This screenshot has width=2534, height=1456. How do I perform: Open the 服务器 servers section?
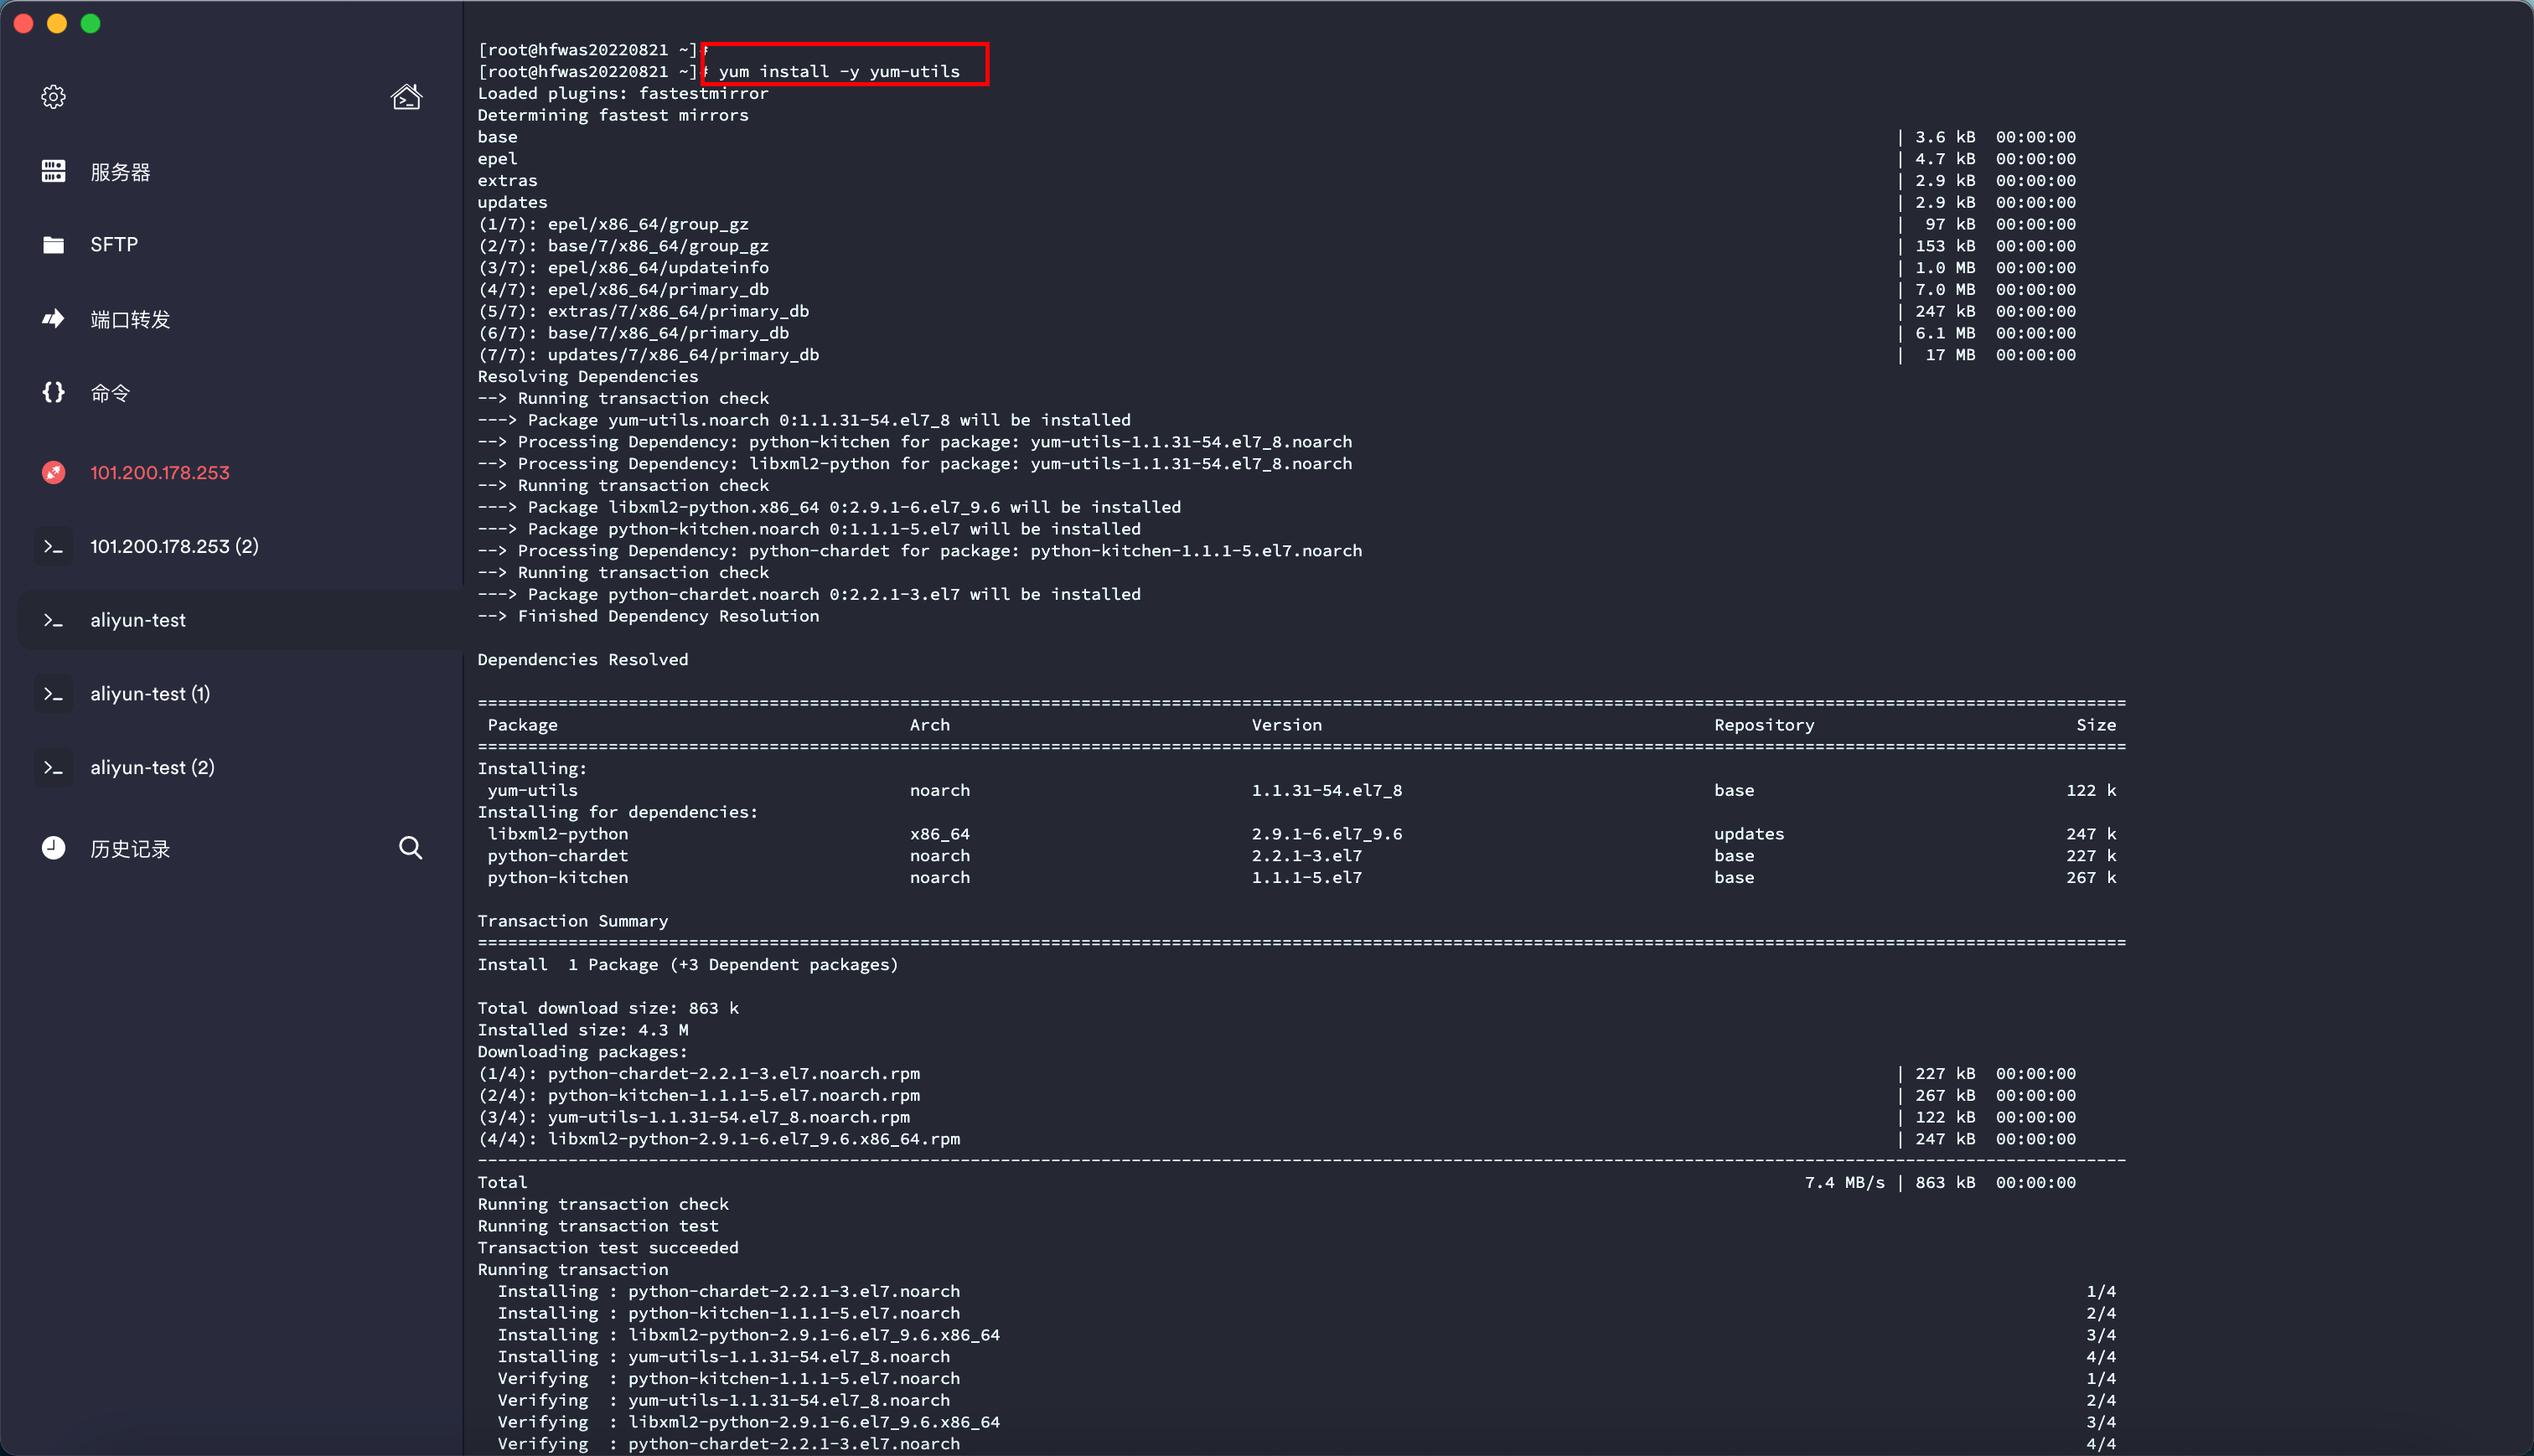(120, 172)
